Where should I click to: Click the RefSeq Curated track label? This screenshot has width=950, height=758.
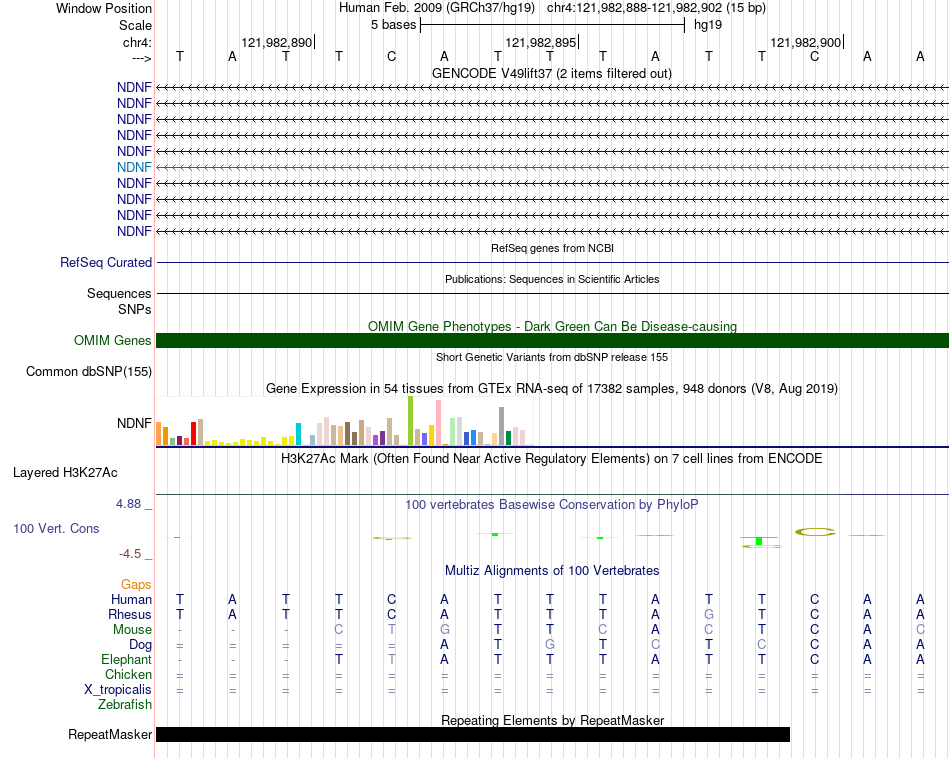coord(105,262)
